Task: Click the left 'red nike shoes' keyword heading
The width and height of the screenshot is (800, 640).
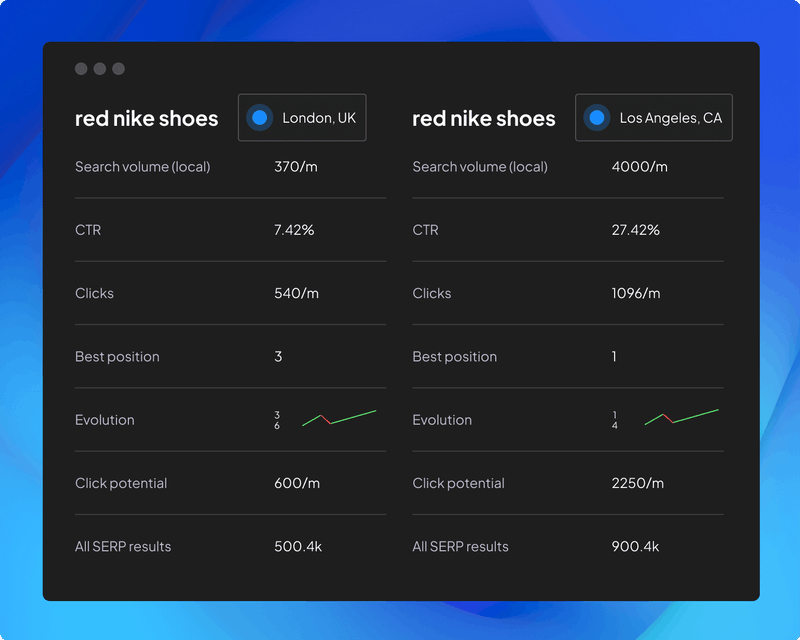Action: point(146,119)
